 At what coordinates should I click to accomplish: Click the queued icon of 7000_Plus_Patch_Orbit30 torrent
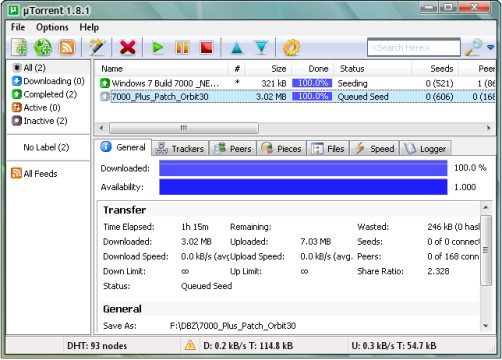coord(105,97)
